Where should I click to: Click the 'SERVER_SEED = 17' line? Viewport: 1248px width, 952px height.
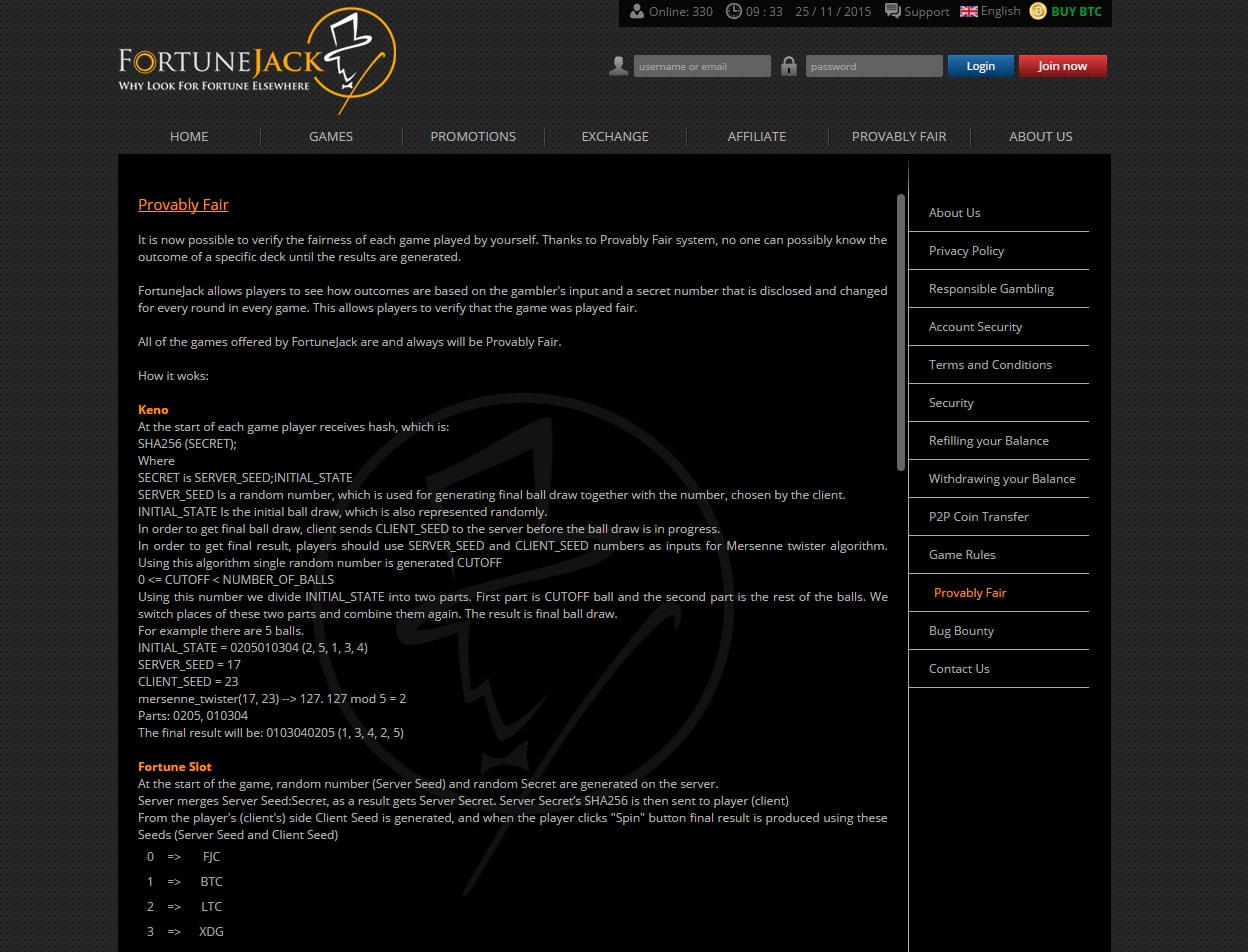pyautogui.click(x=189, y=665)
